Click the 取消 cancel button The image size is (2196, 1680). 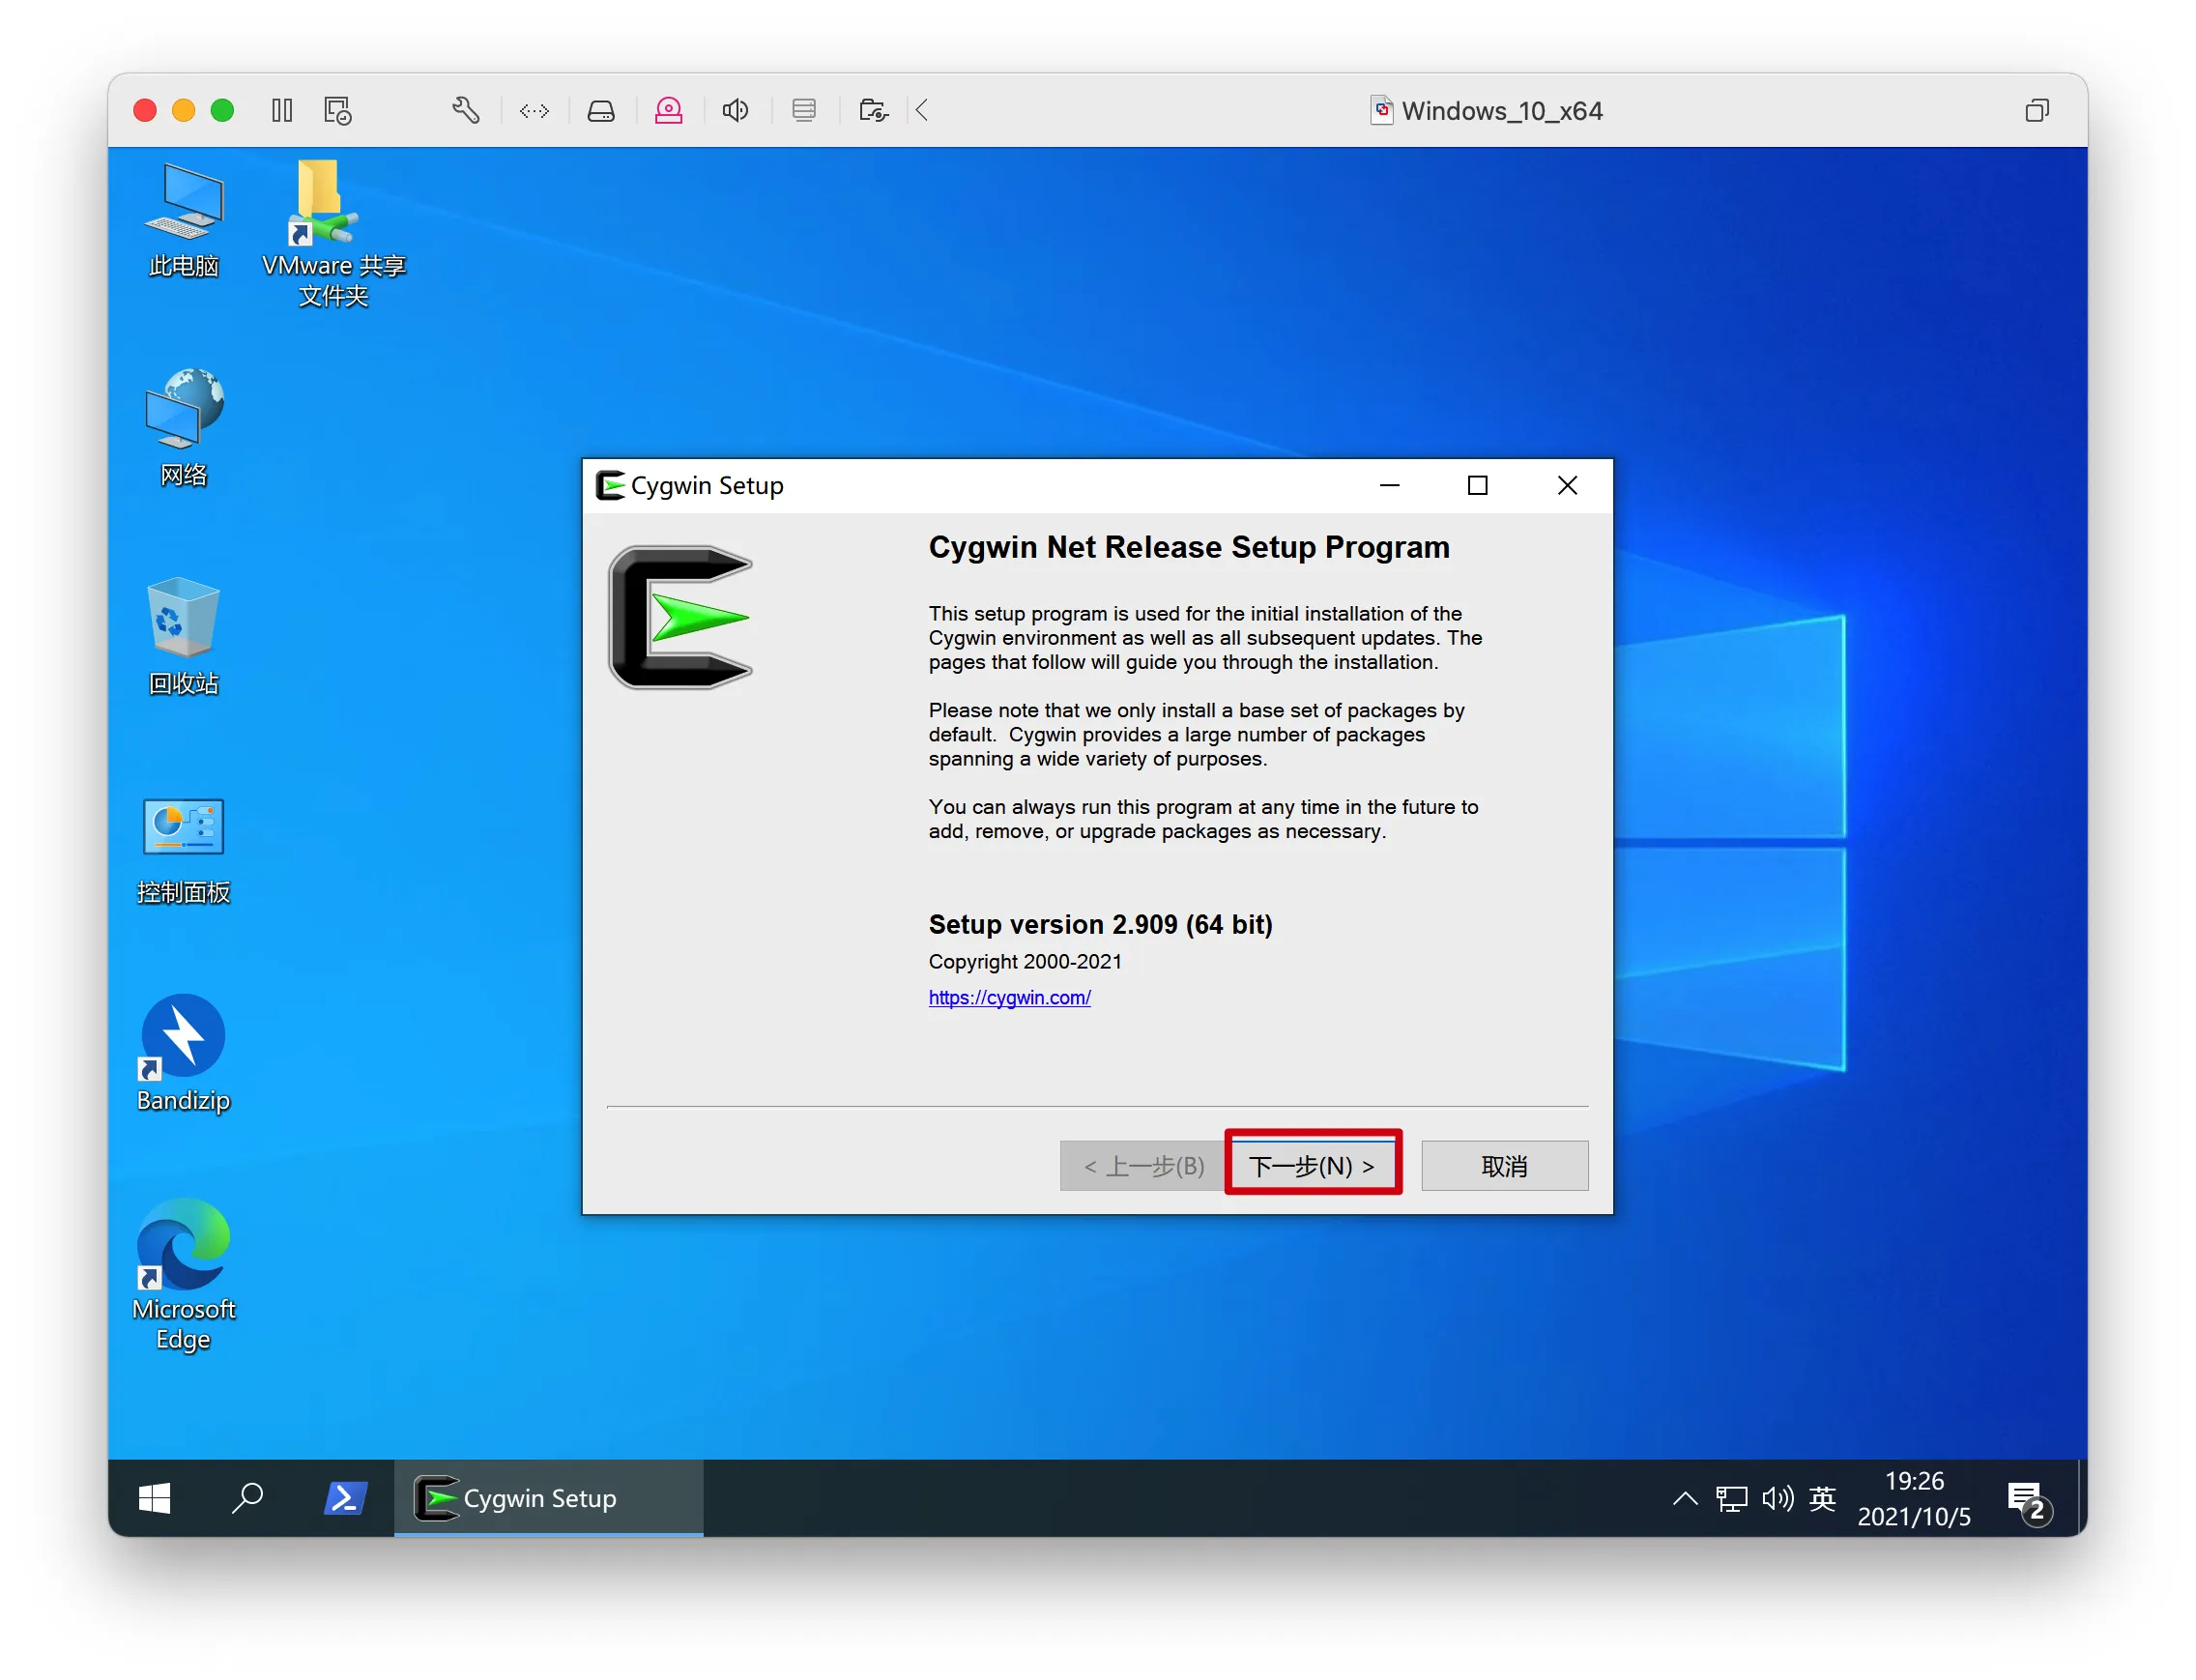(1504, 1165)
